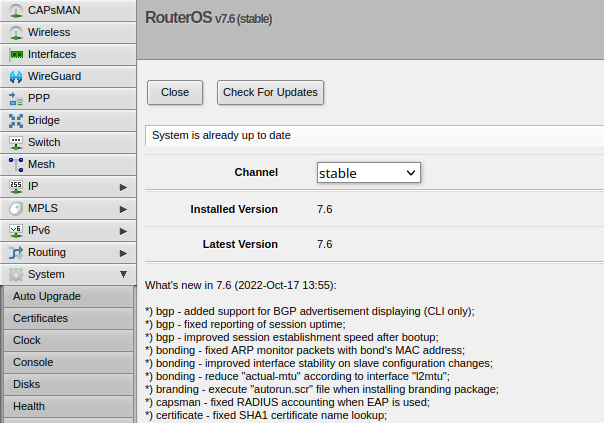Click the changelog line about BGP advertisement displaying

[x=310, y=311]
